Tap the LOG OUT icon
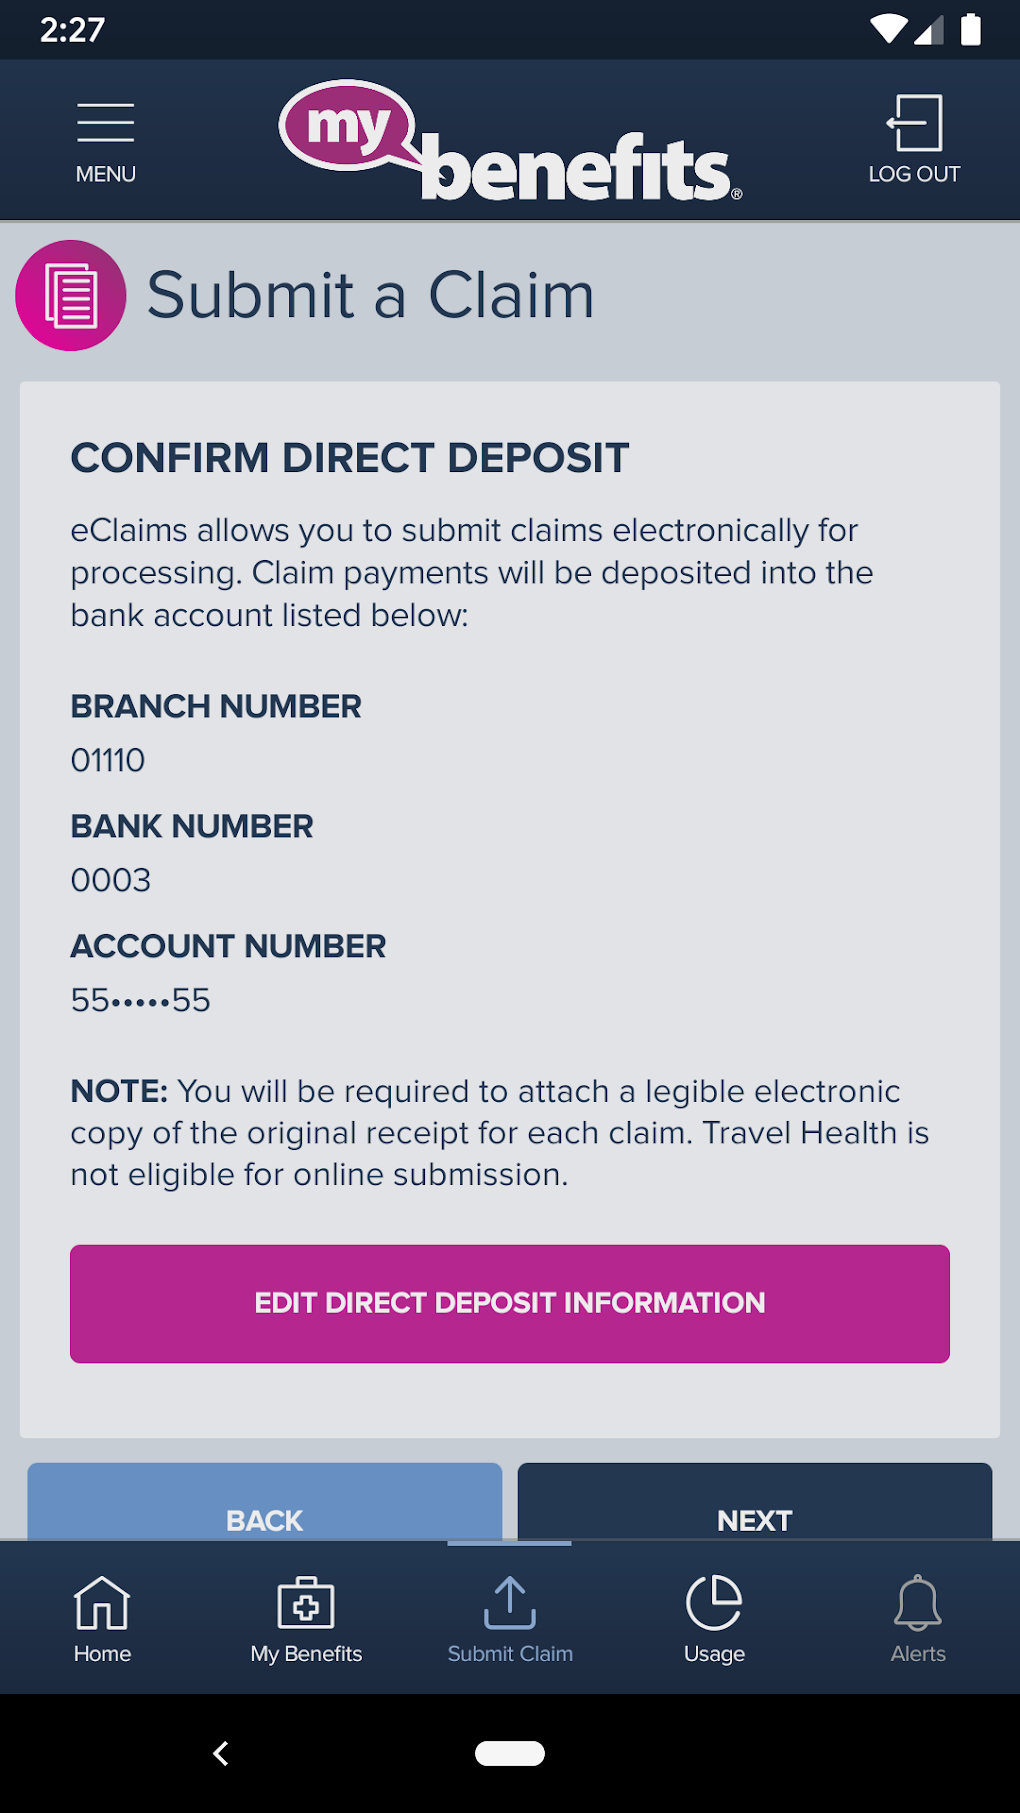Viewport: 1020px width, 1813px height. coord(914,125)
